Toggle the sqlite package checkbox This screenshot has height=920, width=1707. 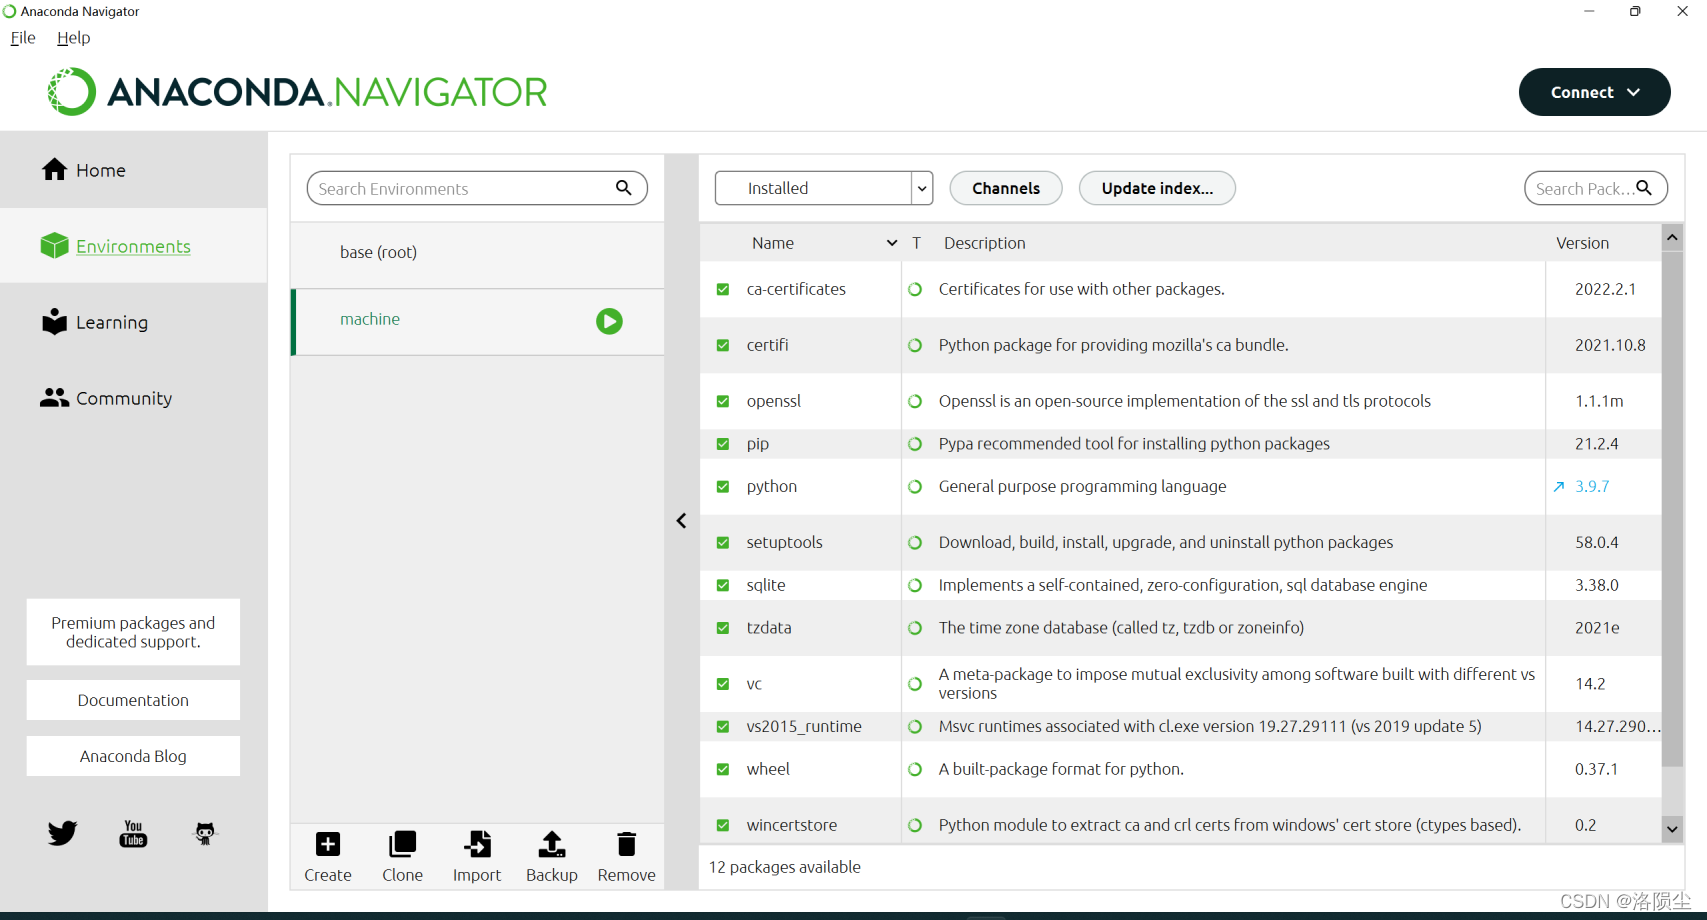pos(723,585)
